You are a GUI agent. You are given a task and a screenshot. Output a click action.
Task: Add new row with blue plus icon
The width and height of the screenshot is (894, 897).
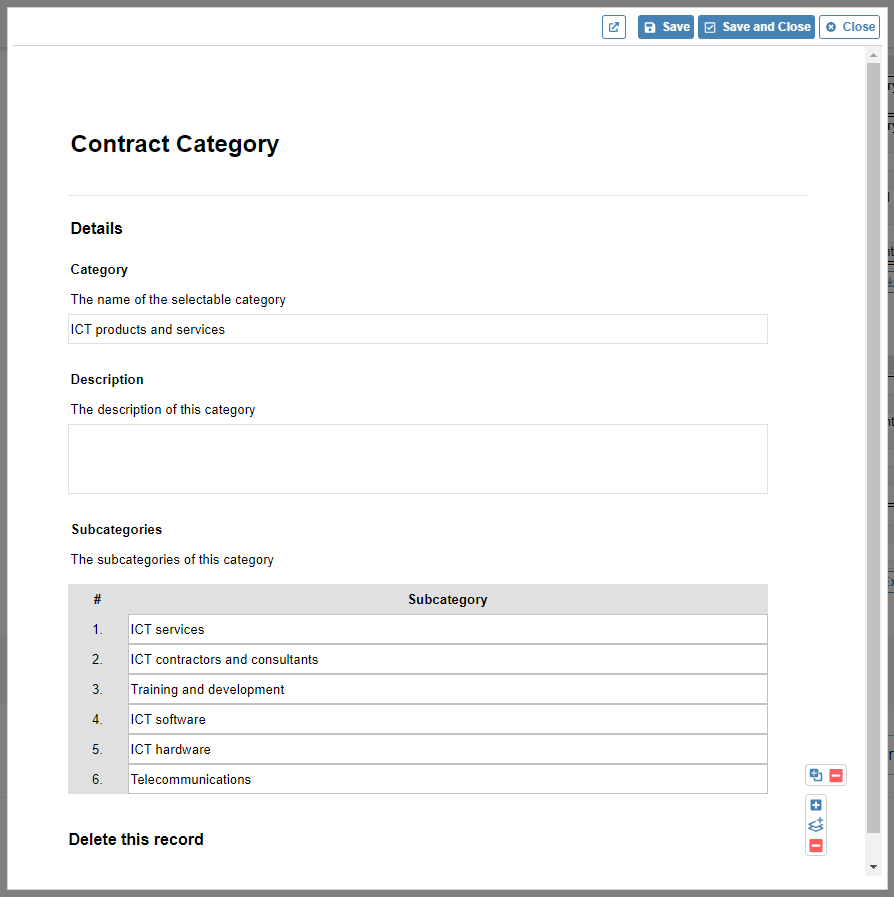[816, 805]
